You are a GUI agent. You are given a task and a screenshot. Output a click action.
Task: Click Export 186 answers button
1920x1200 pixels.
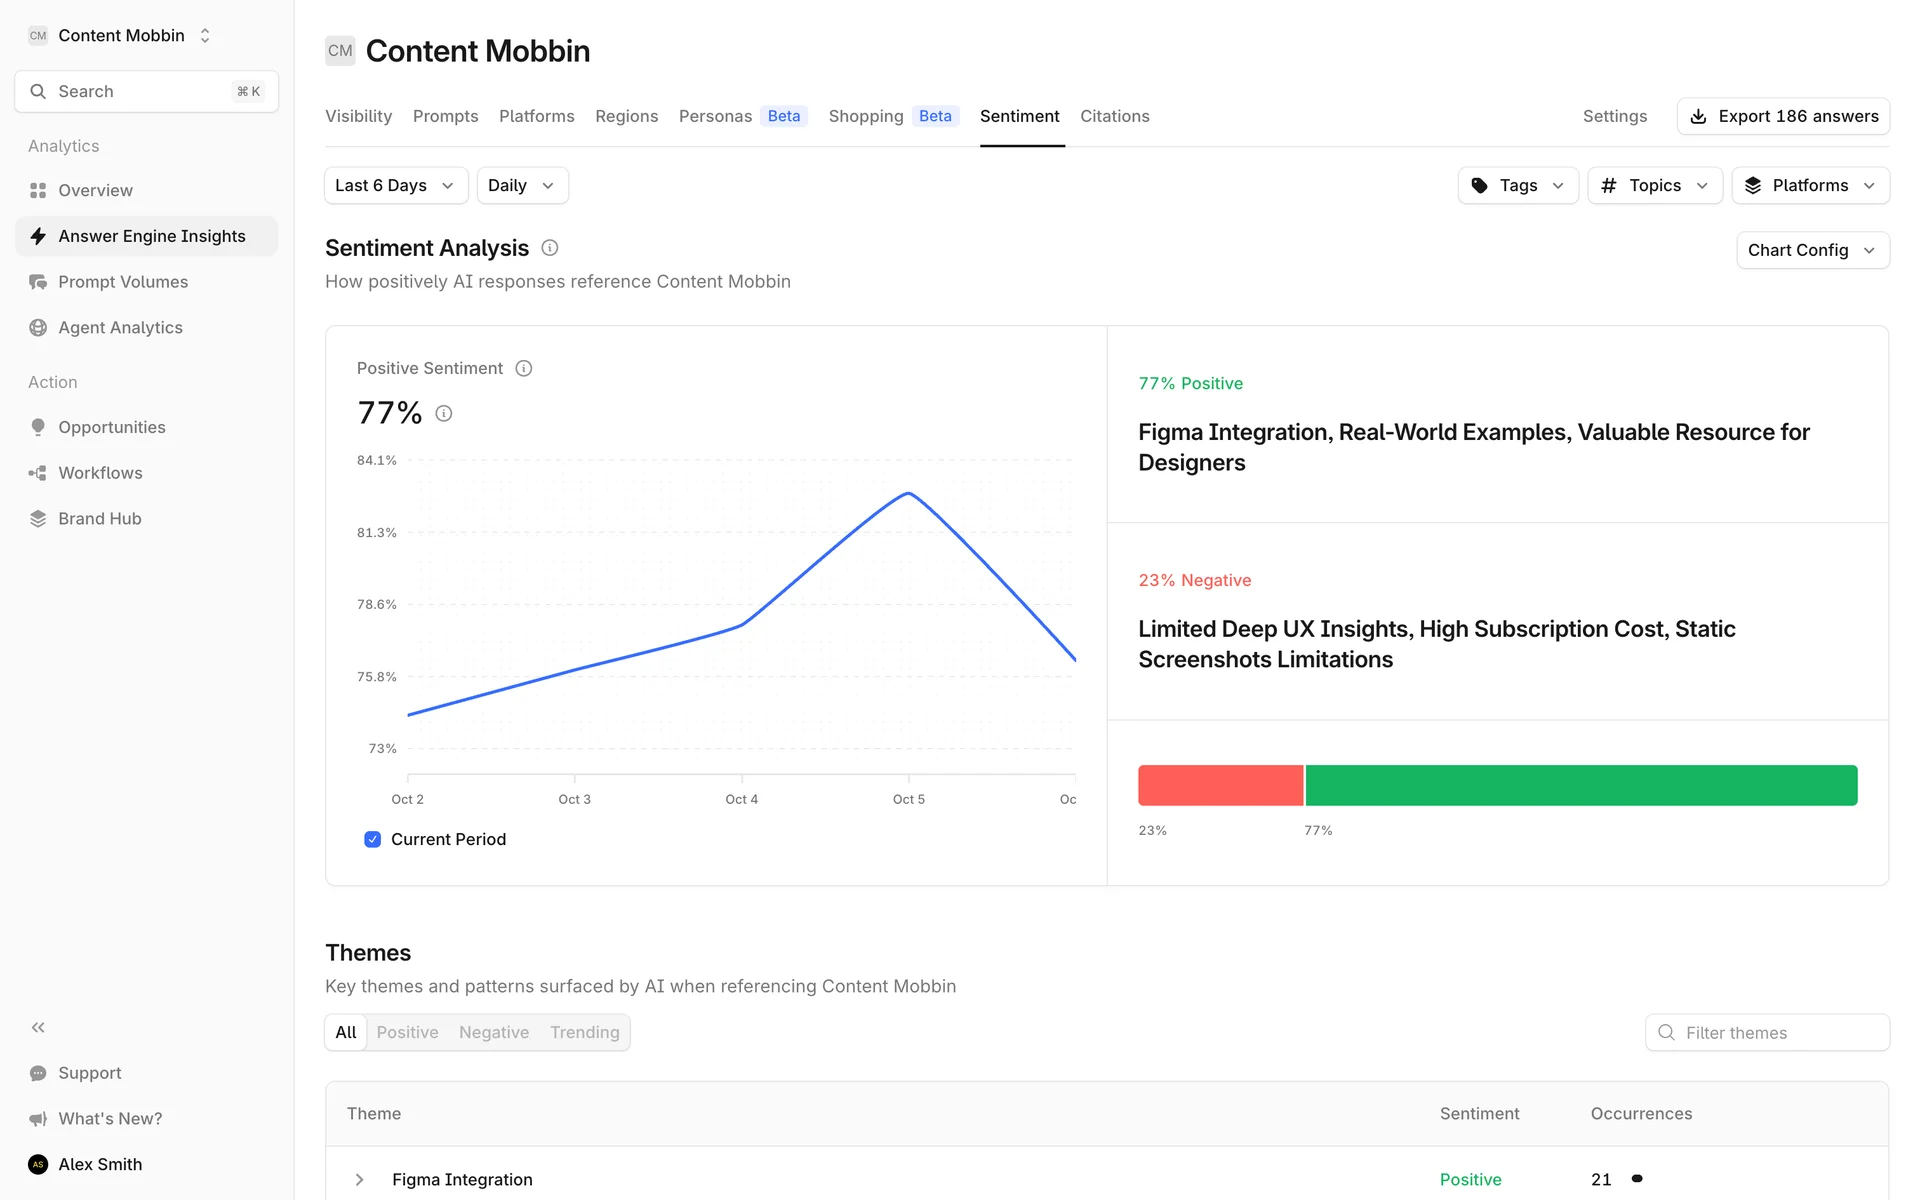point(1782,116)
